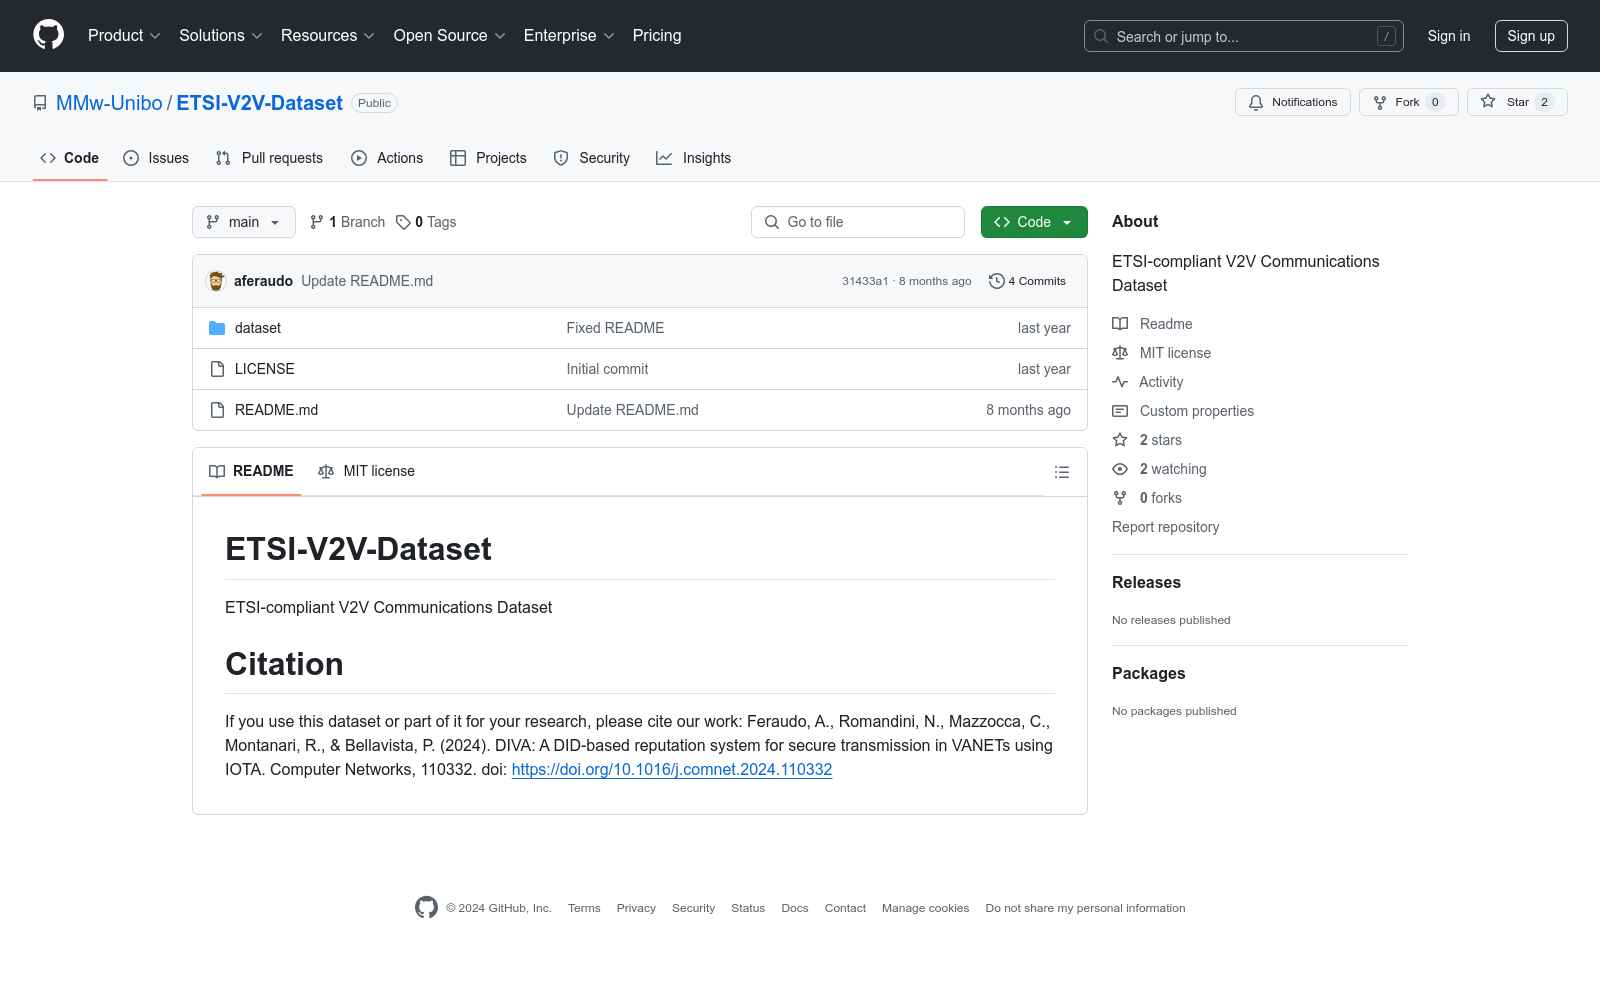
Task: Fork the repository
Action: pos(1409,102)
